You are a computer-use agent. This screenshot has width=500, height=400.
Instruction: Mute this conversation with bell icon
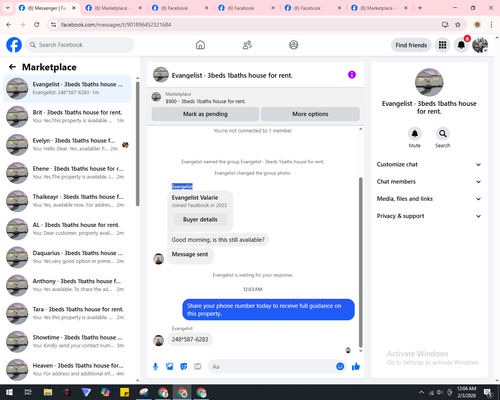[414, 134]
